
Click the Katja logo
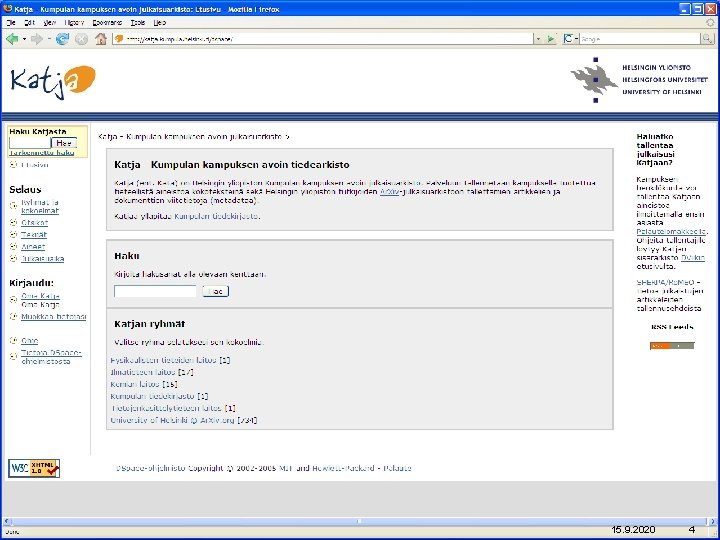[x=53, y=82]
